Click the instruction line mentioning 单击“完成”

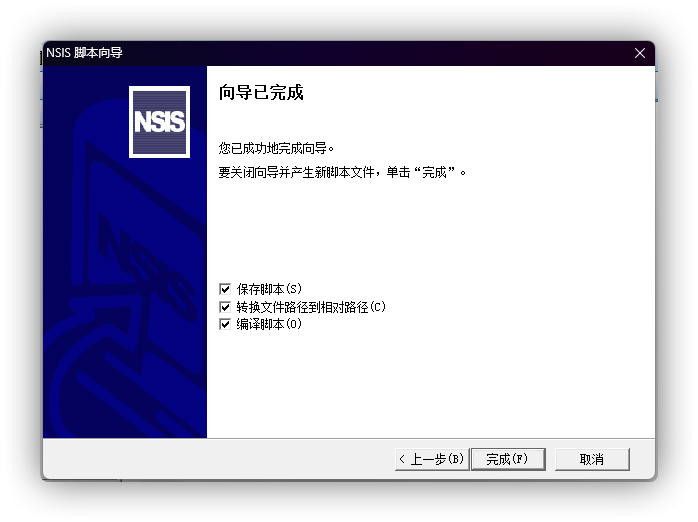click(x=342, y=172)
